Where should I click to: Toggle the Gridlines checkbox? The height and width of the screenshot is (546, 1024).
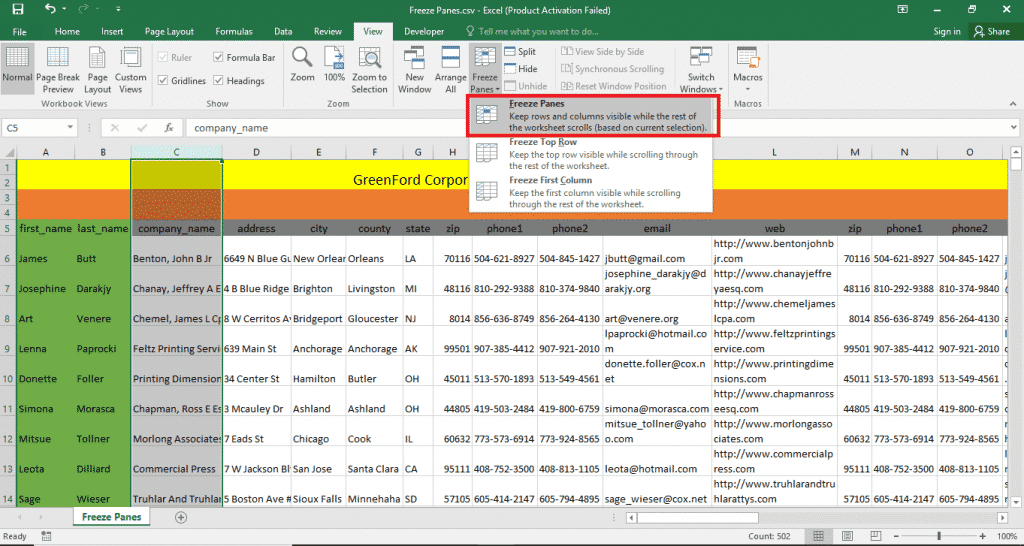point(163,81)
